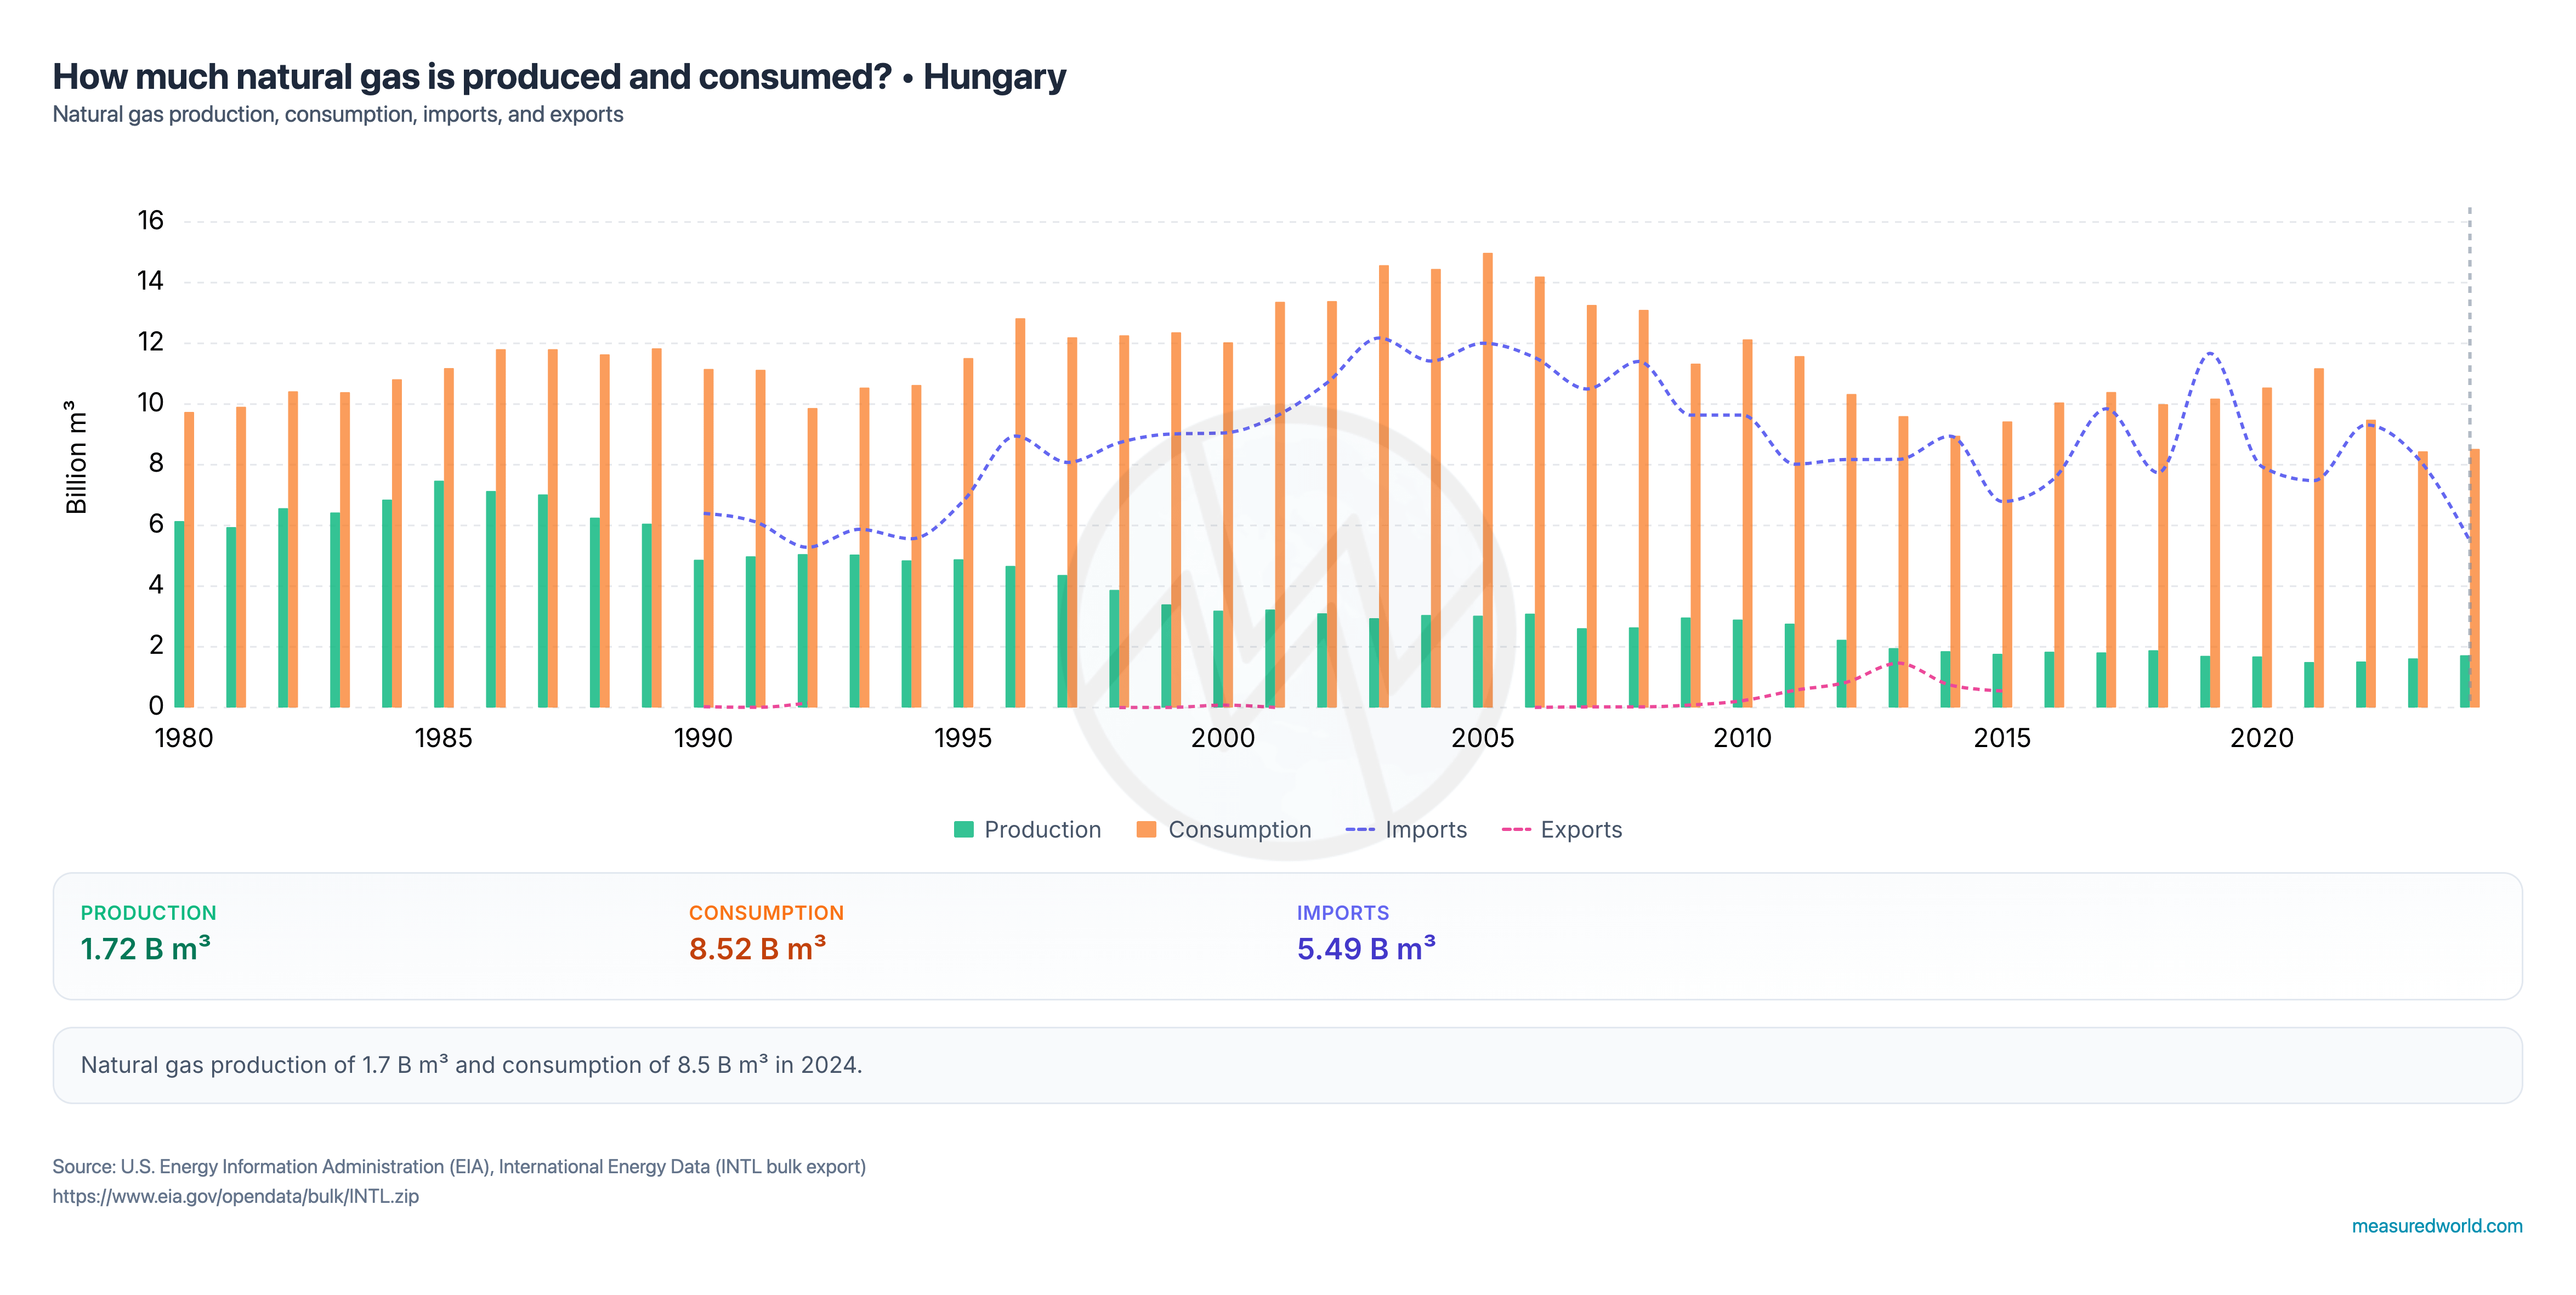Toggle the Imports legend entry
The height and width of the screenshot is (1295, 2576).
tap(1406, 829)
